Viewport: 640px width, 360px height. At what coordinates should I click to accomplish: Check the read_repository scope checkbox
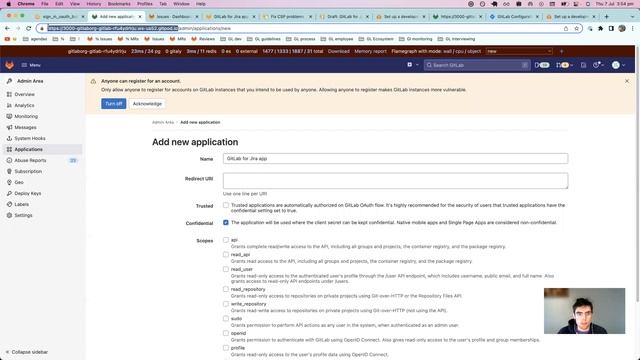226,289
